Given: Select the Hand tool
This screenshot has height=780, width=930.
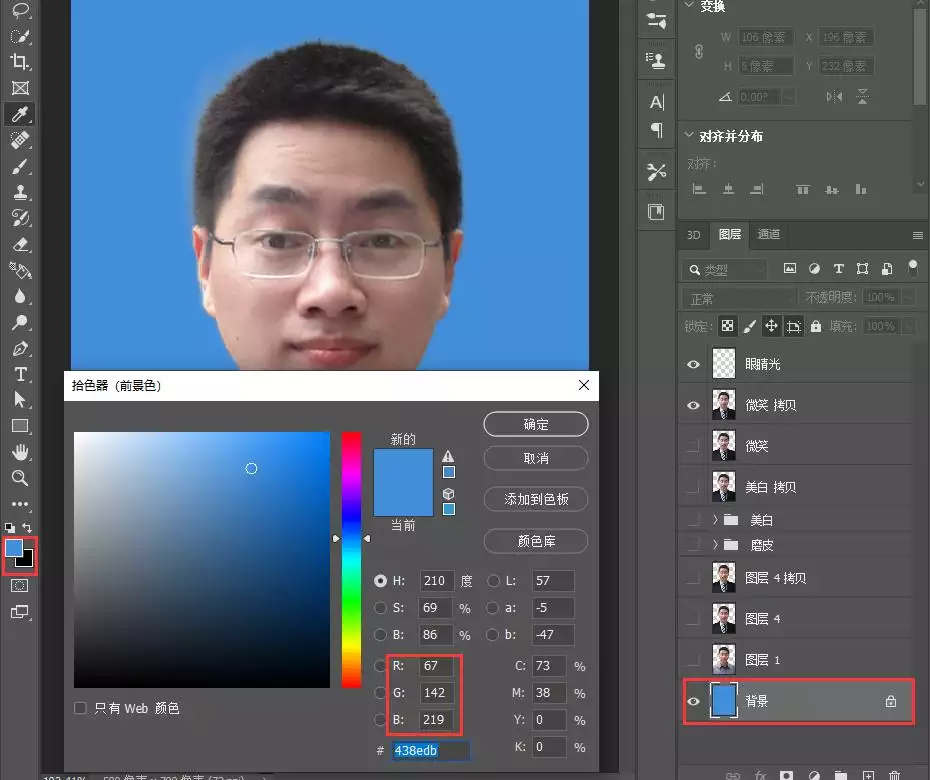Looking at the screenshot, I should pos(20,452).
